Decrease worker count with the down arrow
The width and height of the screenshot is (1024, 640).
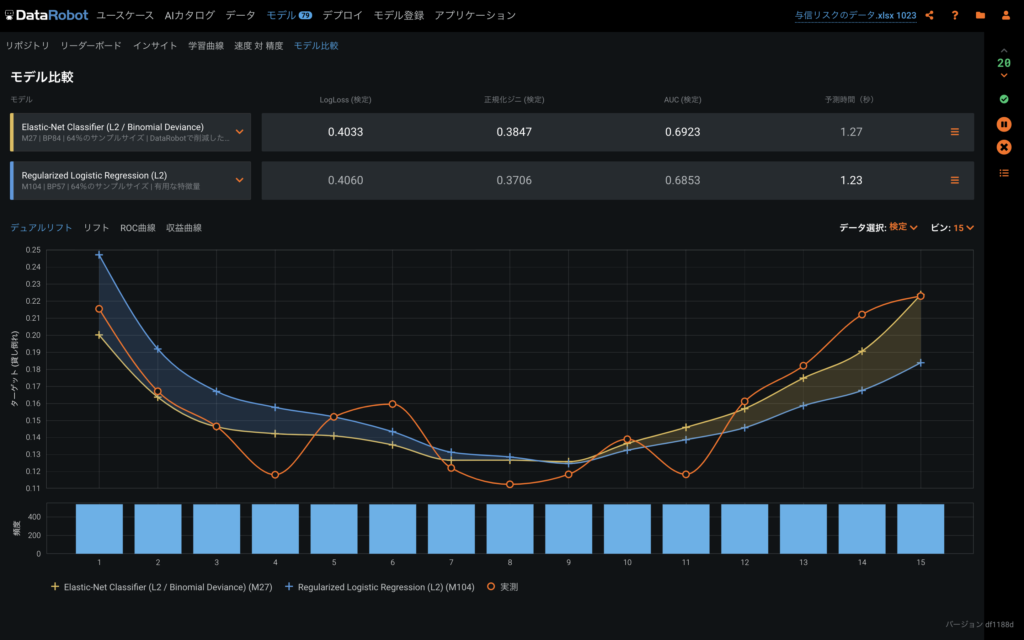point(1004,76)
